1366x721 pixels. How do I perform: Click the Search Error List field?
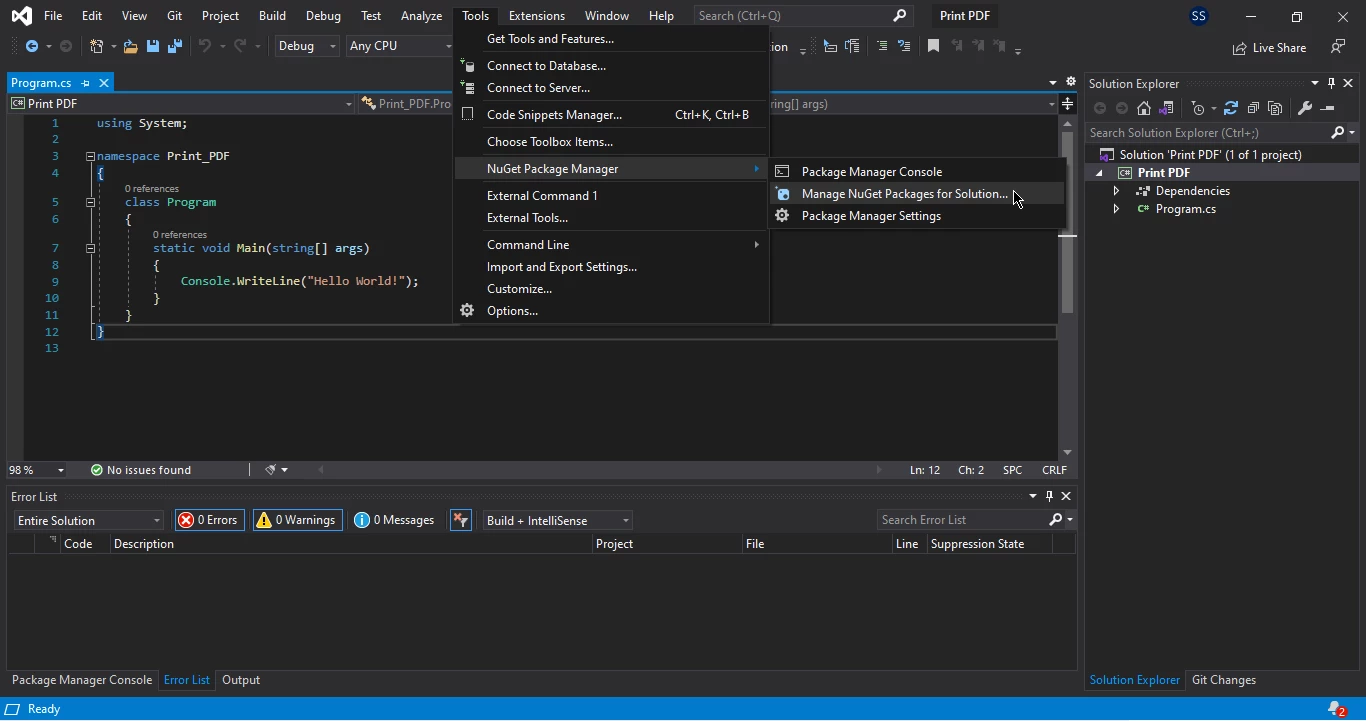point(962,520)
